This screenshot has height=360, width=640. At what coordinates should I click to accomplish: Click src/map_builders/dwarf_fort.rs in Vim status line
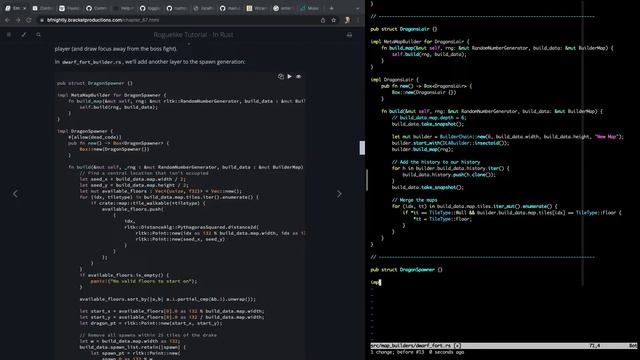pos(411,345)
